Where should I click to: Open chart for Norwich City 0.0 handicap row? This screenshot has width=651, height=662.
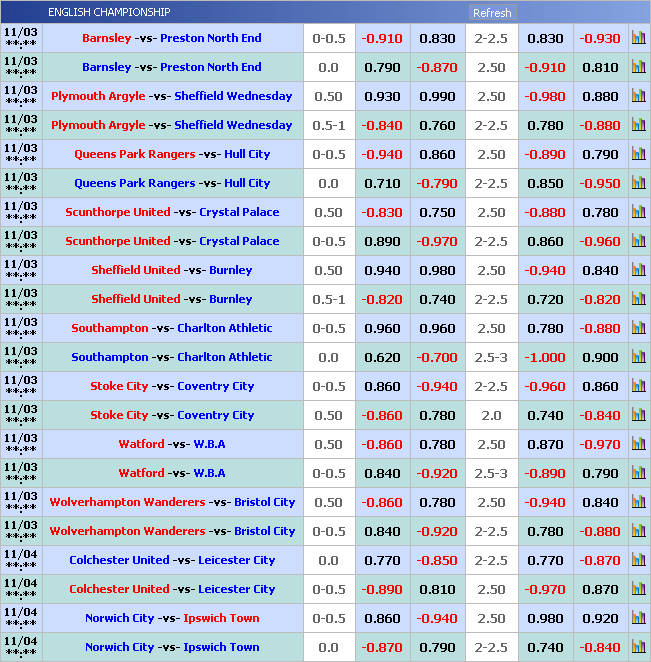pos(638,648)
